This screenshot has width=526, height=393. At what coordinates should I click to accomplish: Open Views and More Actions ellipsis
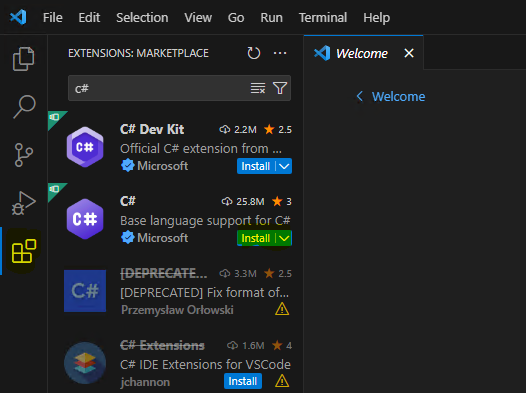point(280,53)
